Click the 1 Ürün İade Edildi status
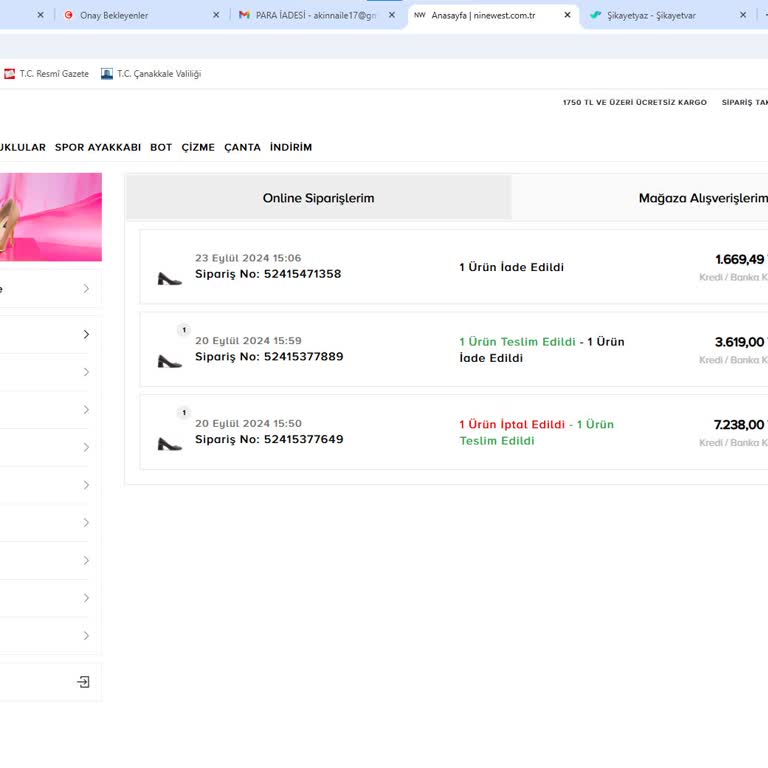 pos(511,267)
